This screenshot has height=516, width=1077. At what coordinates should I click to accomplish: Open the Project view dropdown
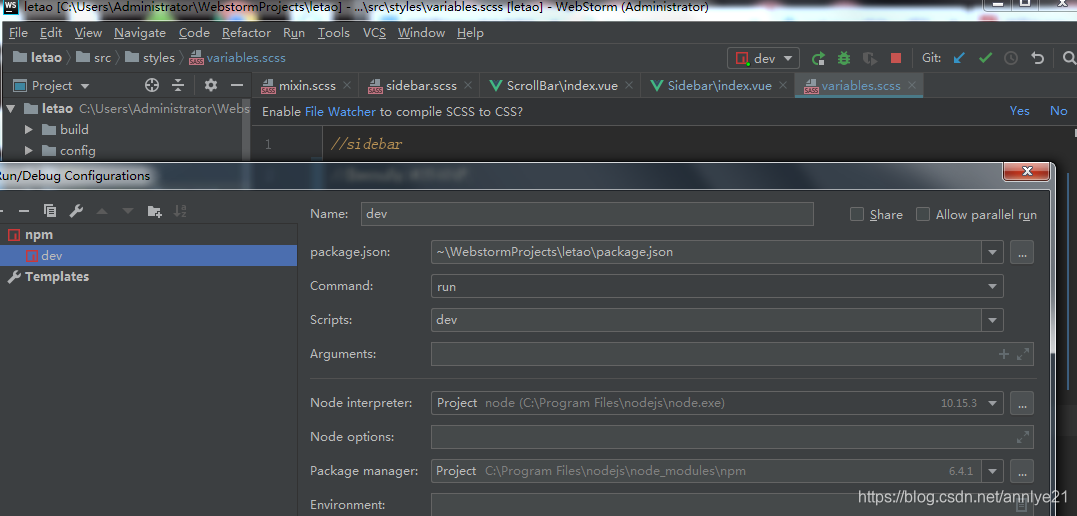point(85,86)
